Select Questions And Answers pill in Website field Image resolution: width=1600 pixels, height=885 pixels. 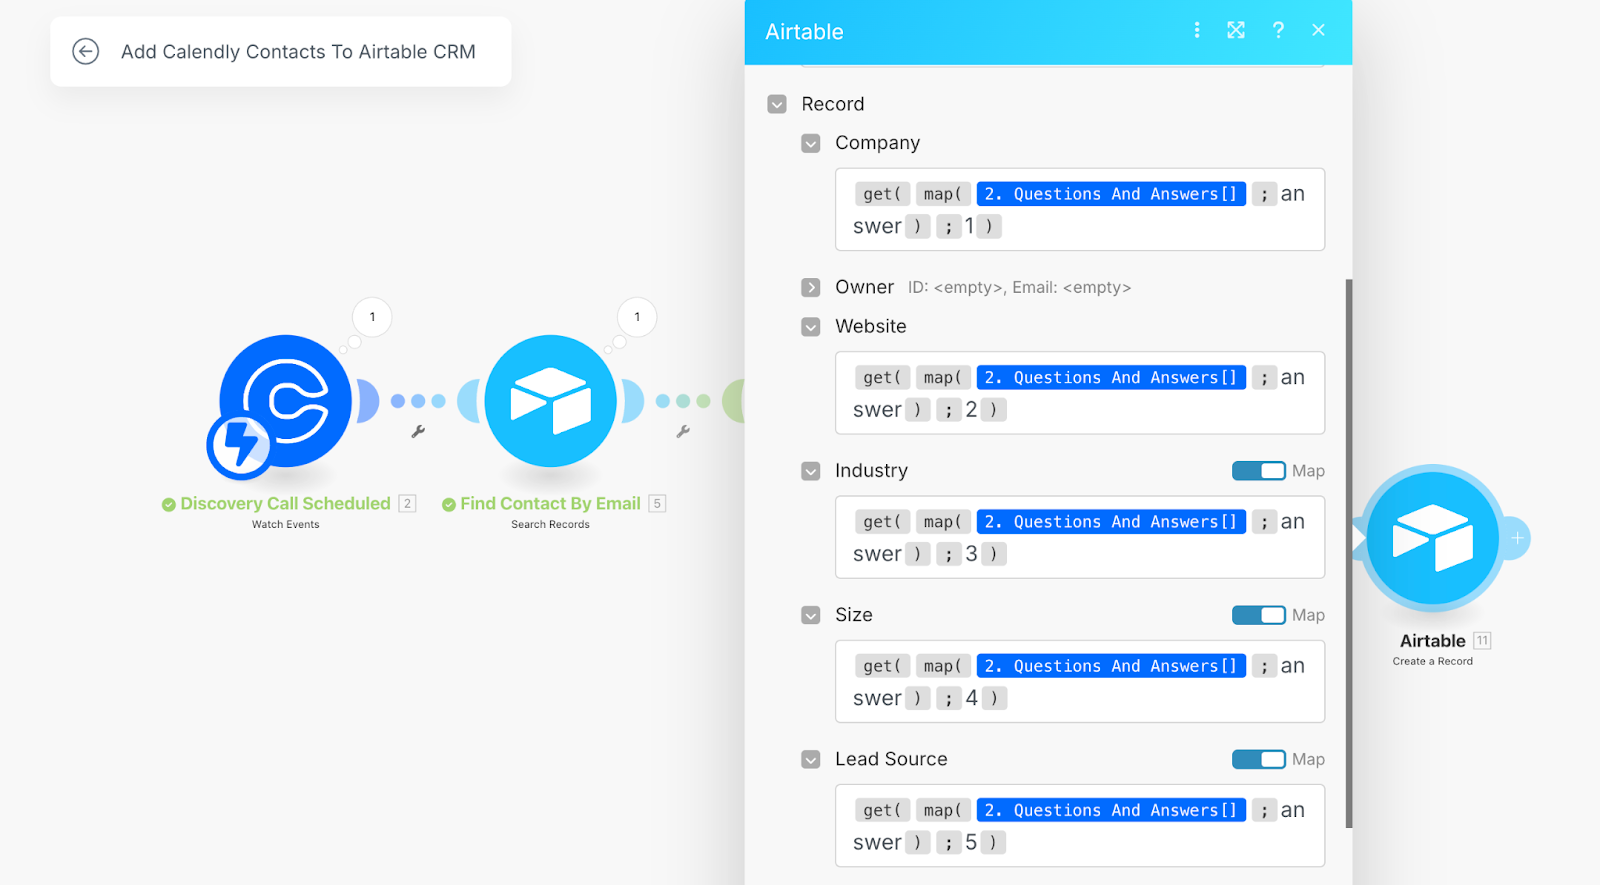pyautogui.click(x=1111, y=378)
